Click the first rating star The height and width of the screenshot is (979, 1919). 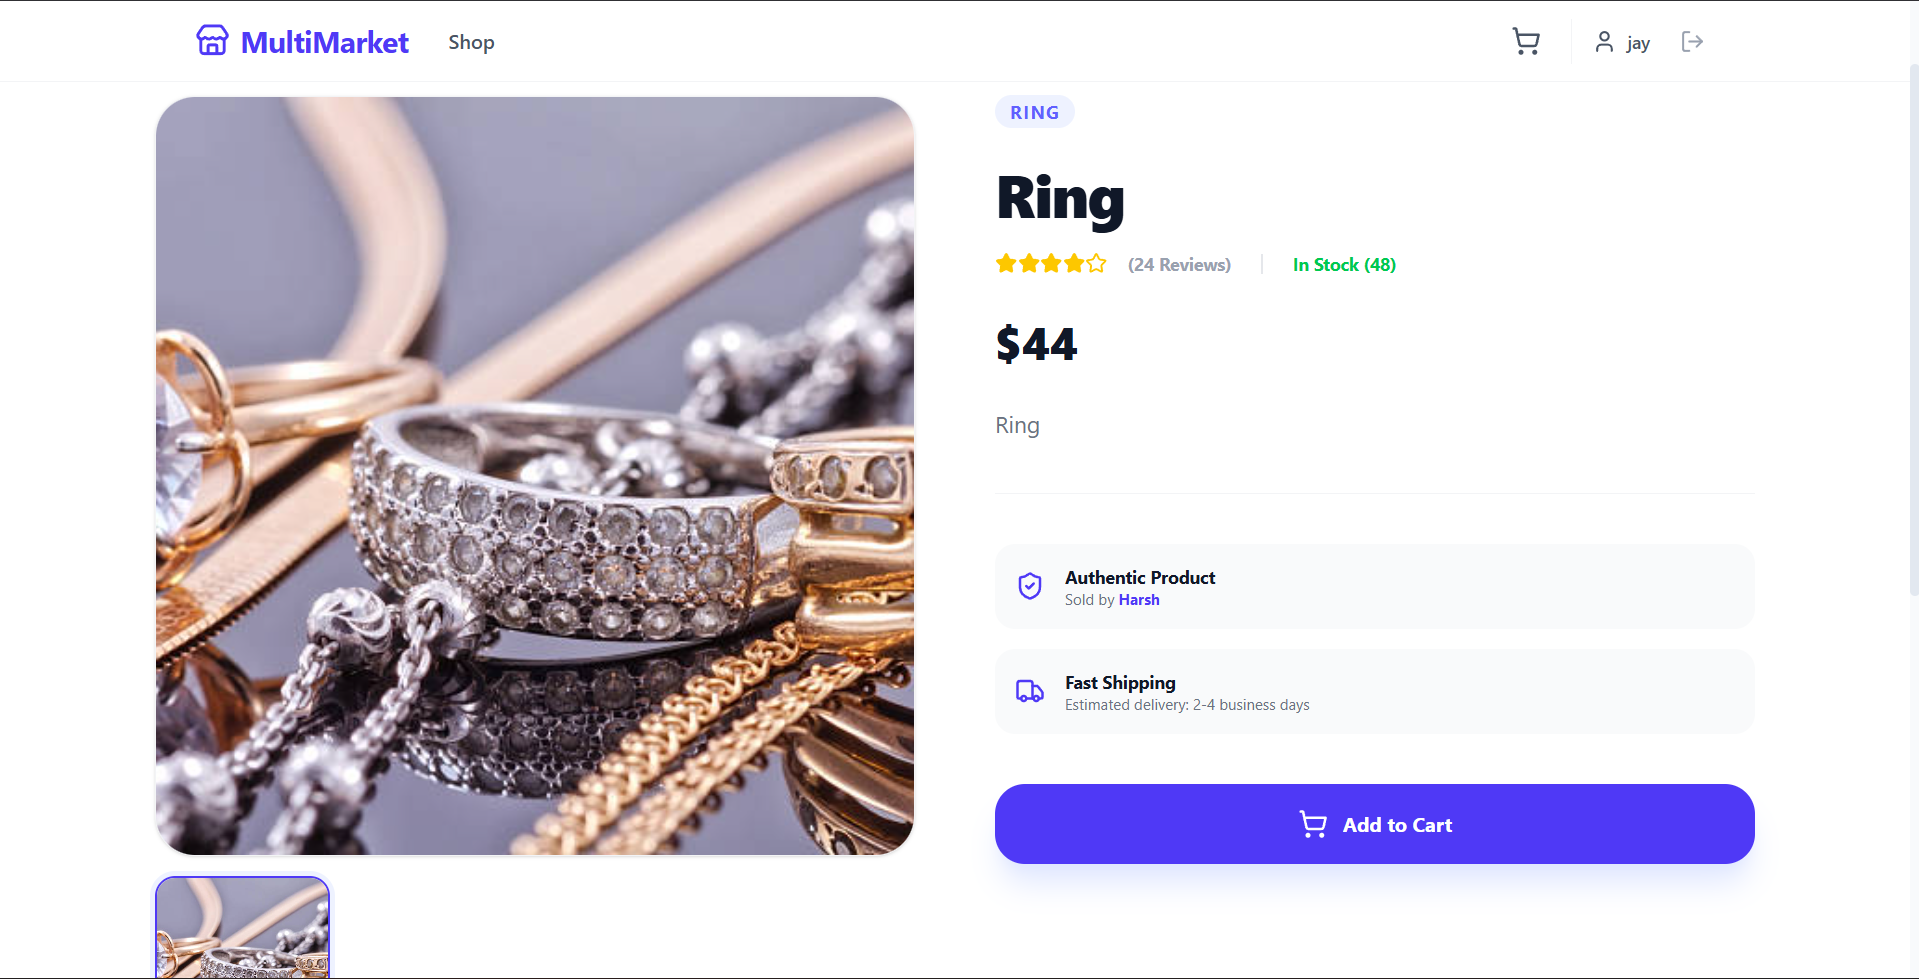pyautogui.click(x=1006, y=264)
